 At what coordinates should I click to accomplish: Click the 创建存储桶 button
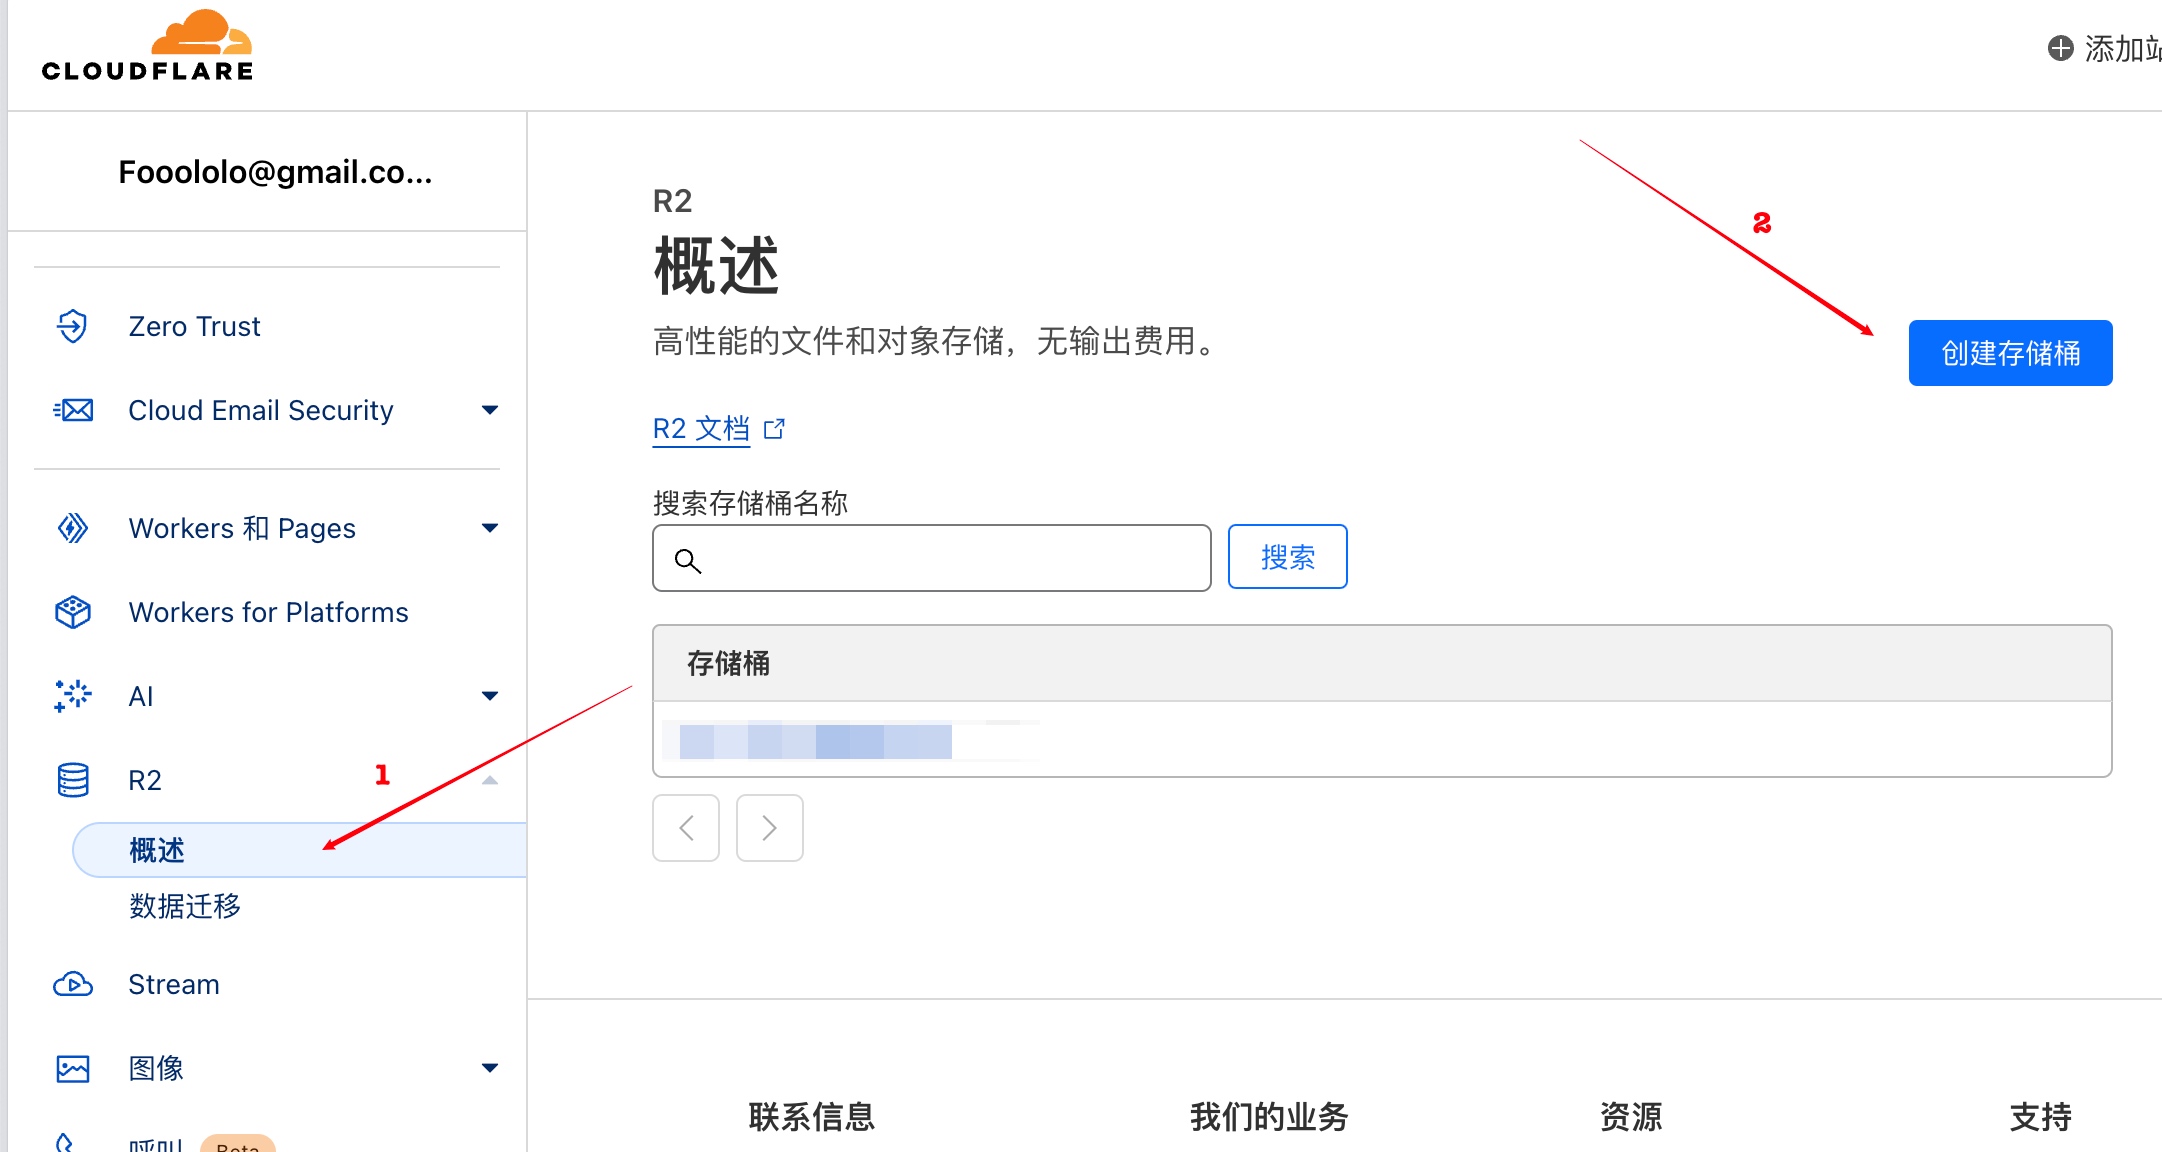pyautogui.click(x=2009, y=353)
